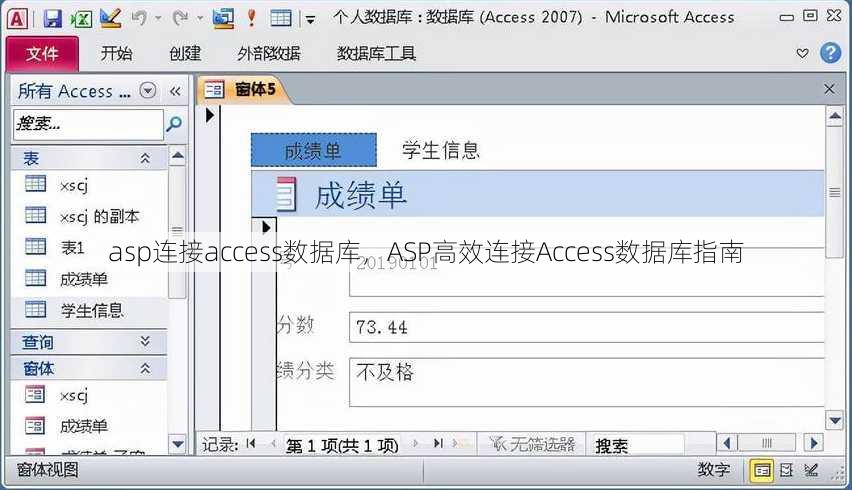Open the 文件 file menu
The image size is (852, 490).
click(x=42, y=53)
